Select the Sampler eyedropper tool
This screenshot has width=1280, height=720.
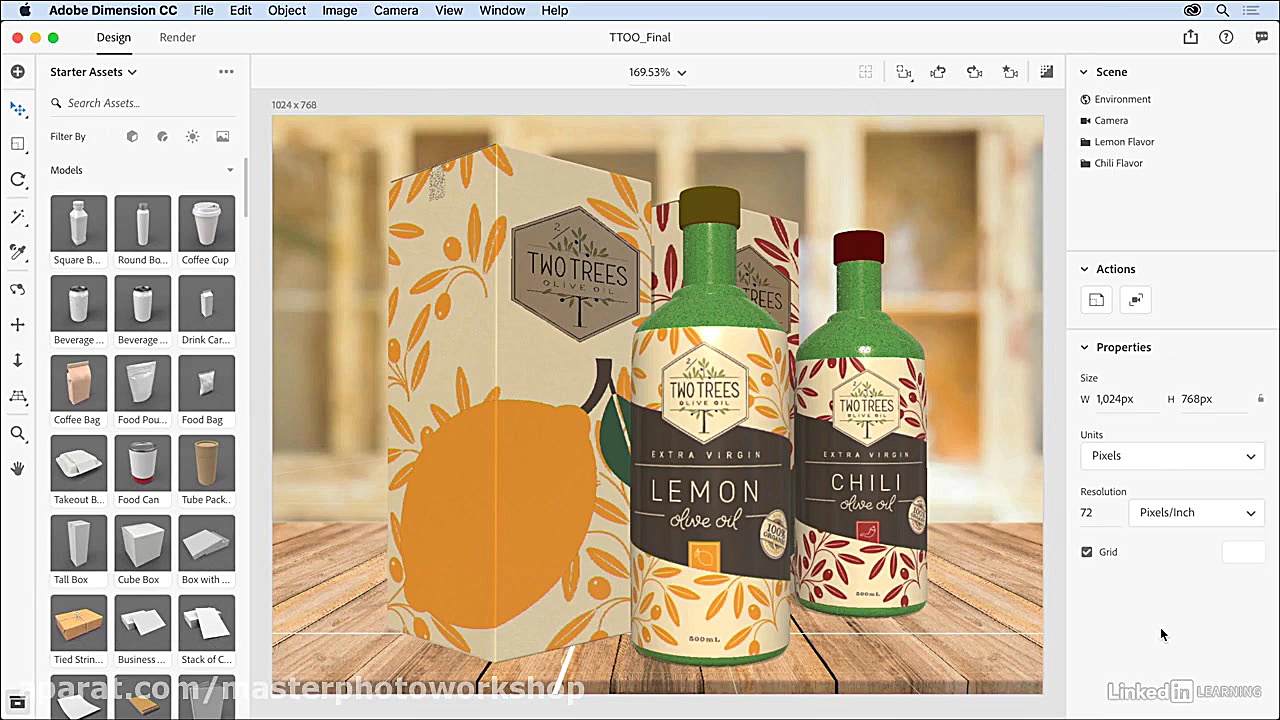pos(17,252)
